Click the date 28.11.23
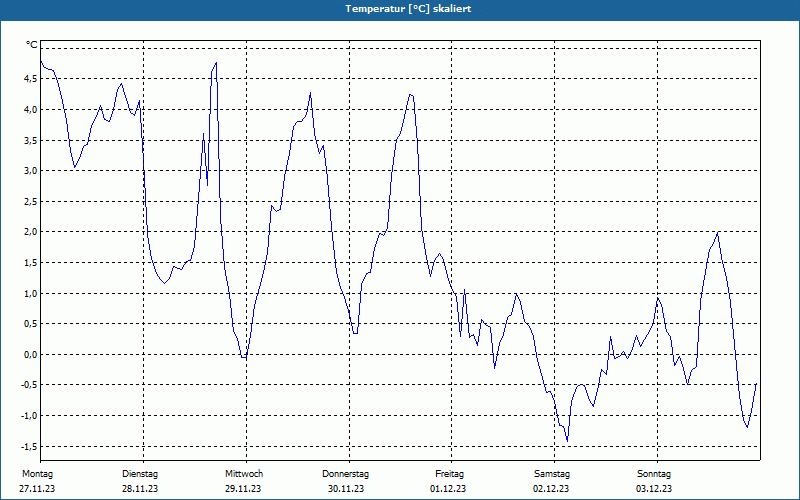The image size is (800, 500). [140, 489]
